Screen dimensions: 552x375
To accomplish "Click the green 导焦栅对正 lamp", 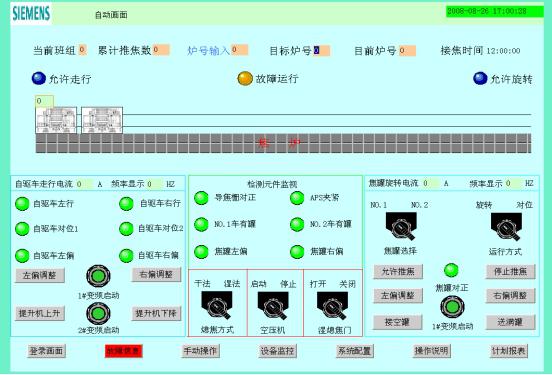I will coord(202,198).
